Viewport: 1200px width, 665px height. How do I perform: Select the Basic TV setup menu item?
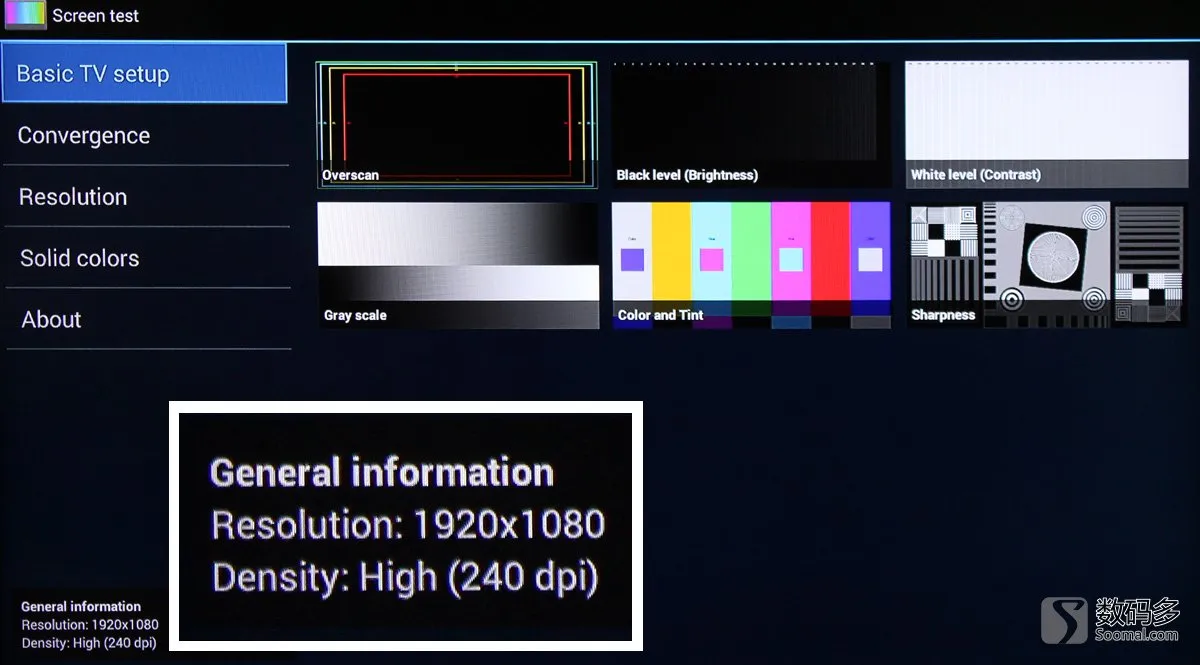click(144, 73)
